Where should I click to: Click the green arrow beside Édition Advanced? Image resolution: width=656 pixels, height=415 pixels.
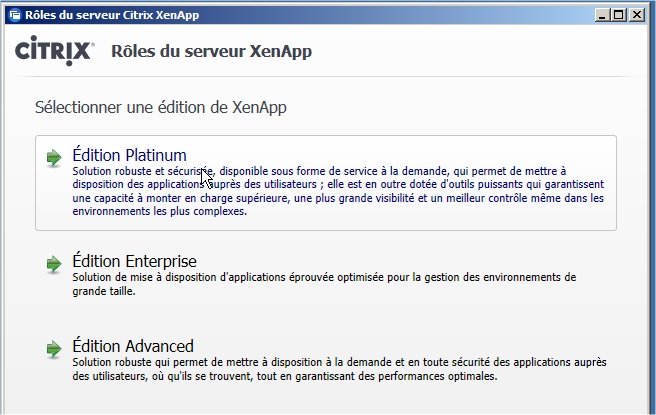click(54, 349)
